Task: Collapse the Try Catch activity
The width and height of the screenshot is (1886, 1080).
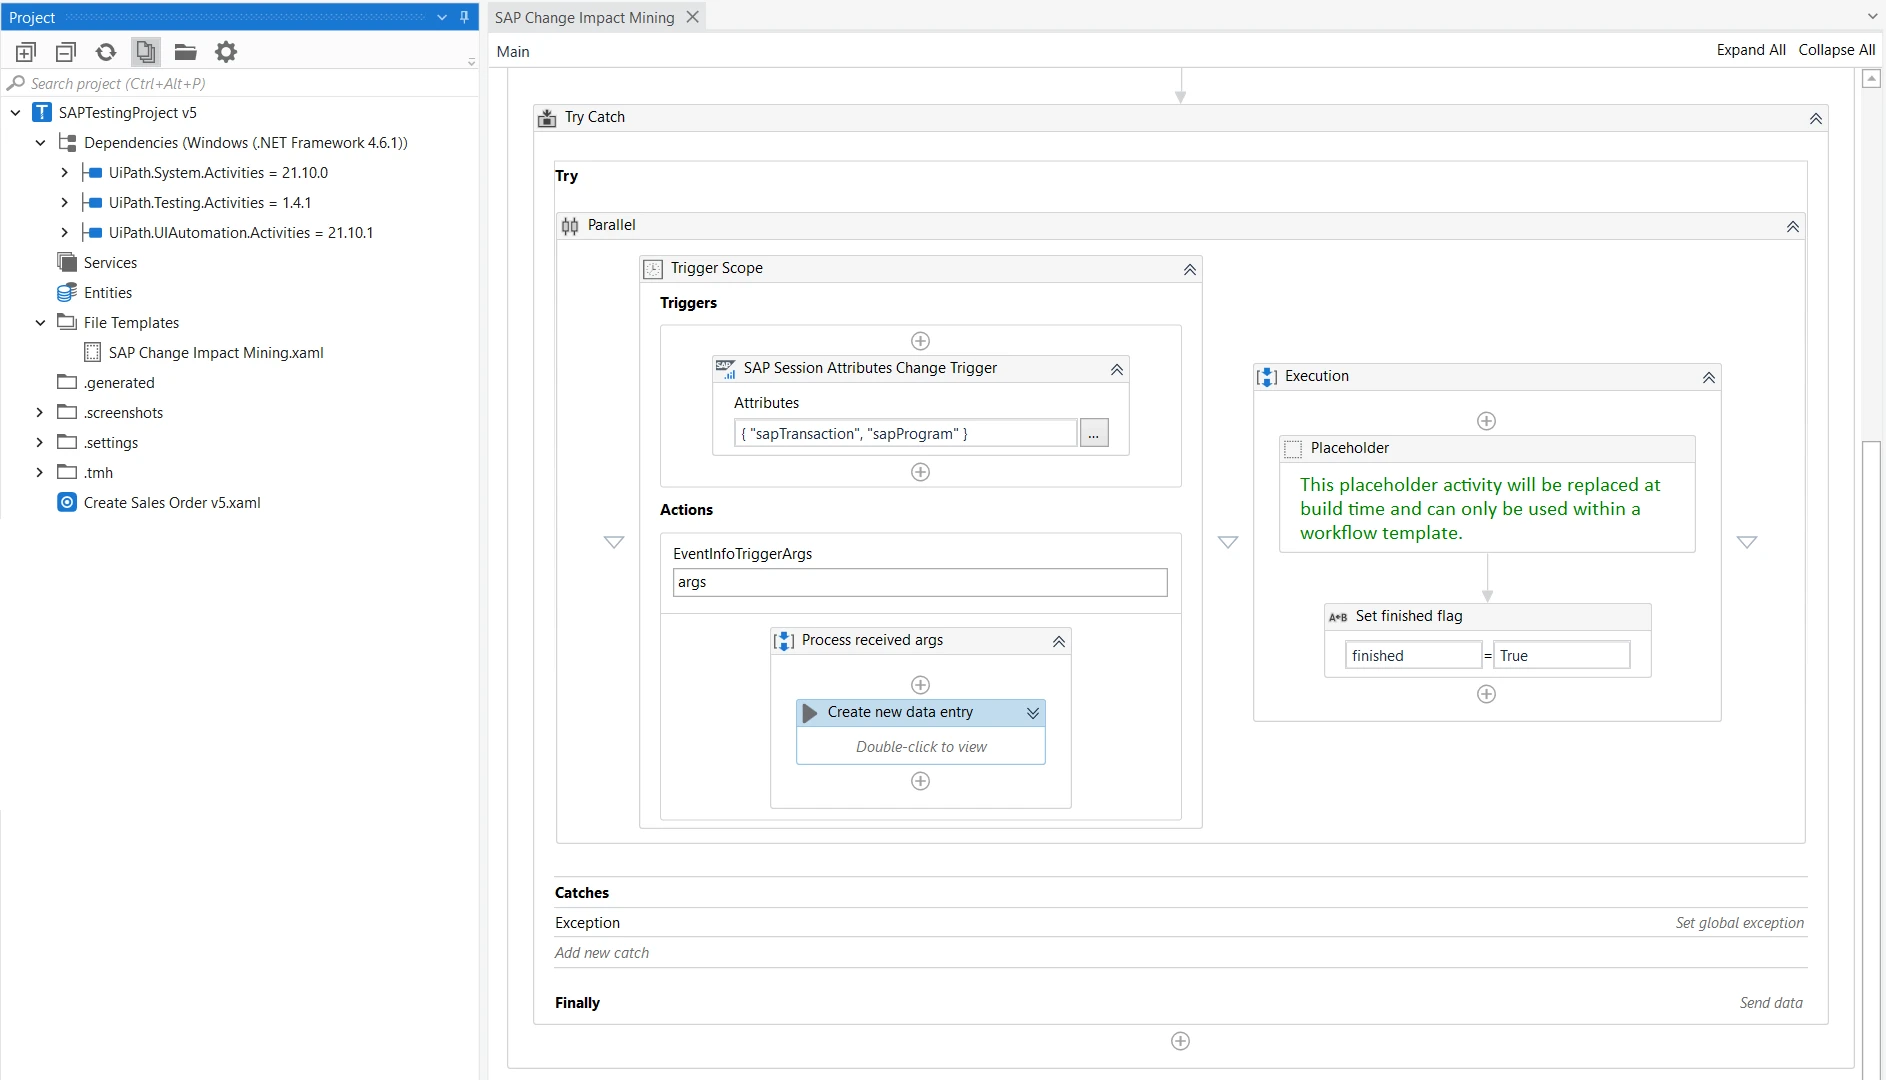Action: coord(1816,119)
